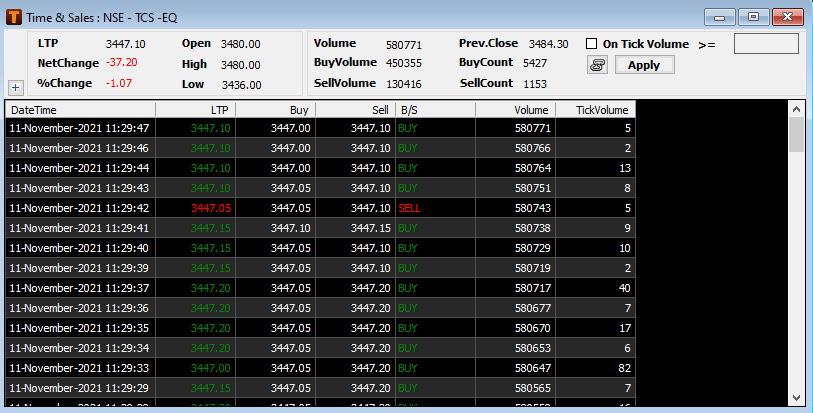This screenshot has width=813, height=413.
Task: Click the BuyCount value 5427
Action: coord(535,63)
